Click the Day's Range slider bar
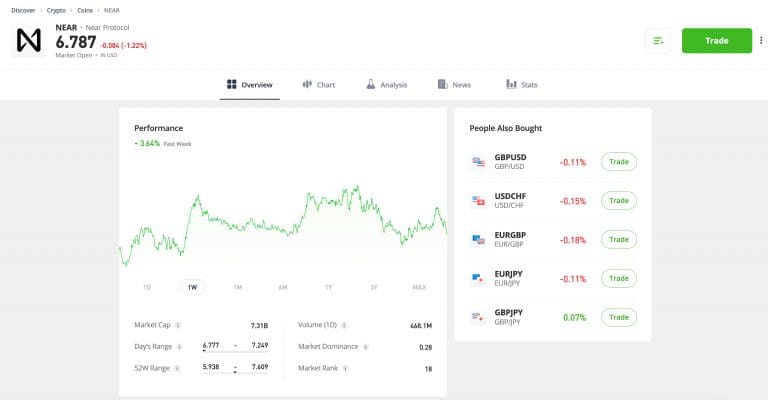The image size is (768, 400). click(235, 351)
